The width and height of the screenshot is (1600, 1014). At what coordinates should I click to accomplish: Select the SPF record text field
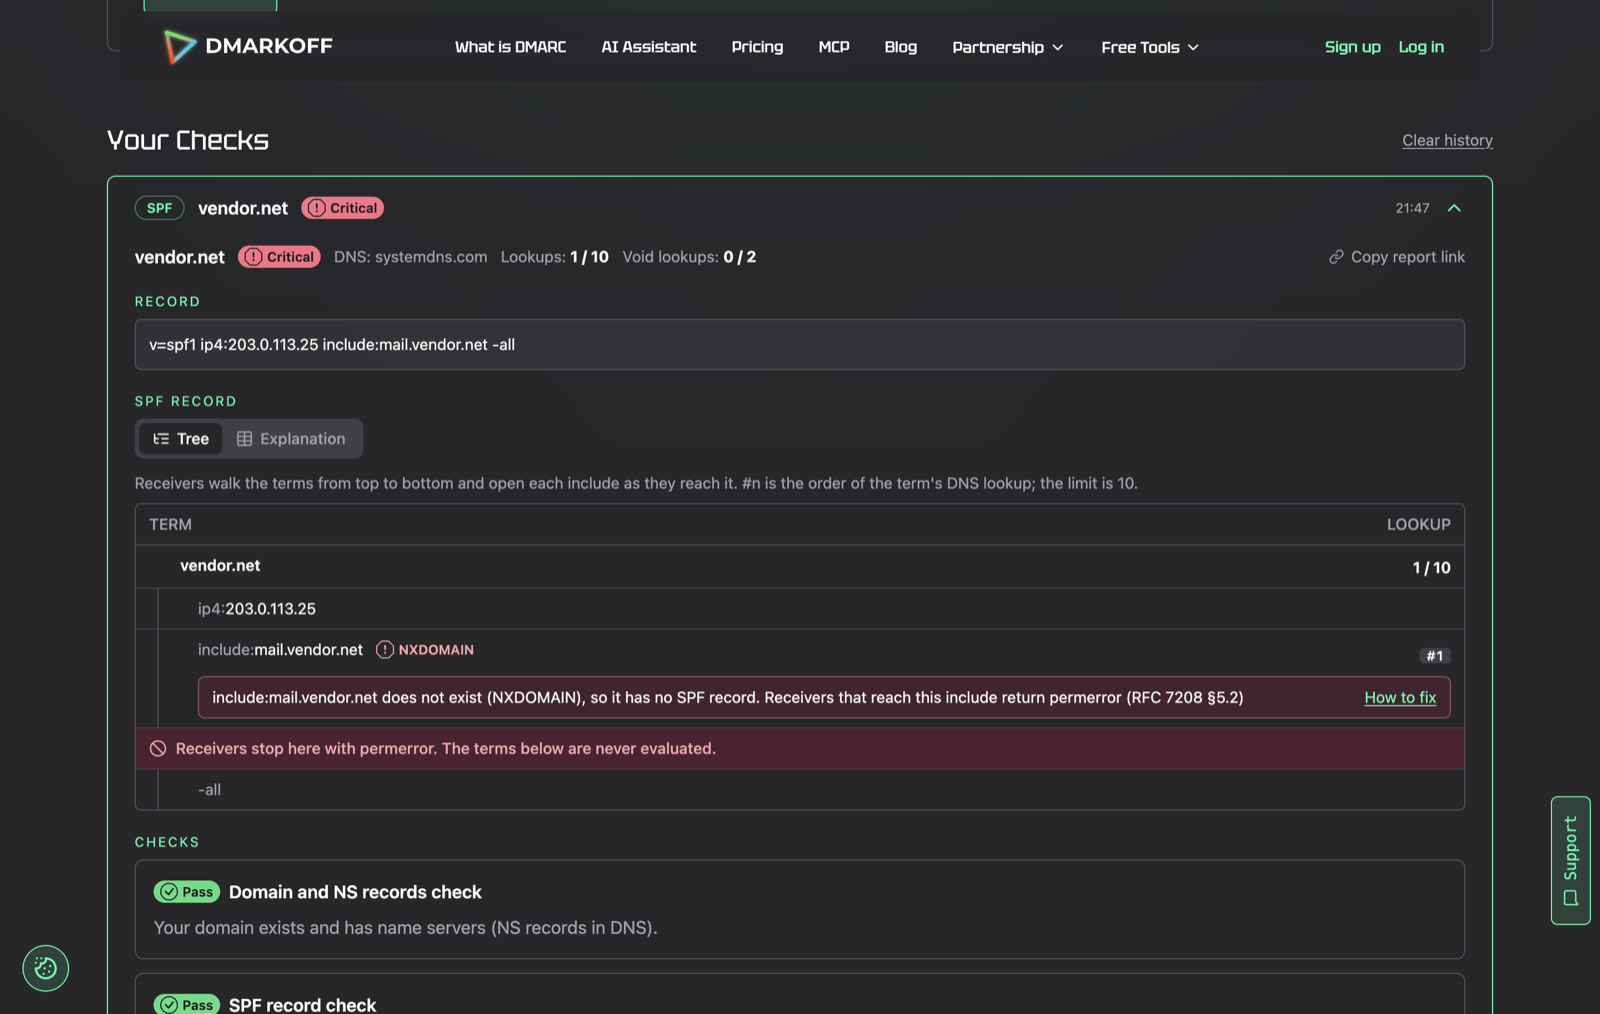click(x=799, y=344)
